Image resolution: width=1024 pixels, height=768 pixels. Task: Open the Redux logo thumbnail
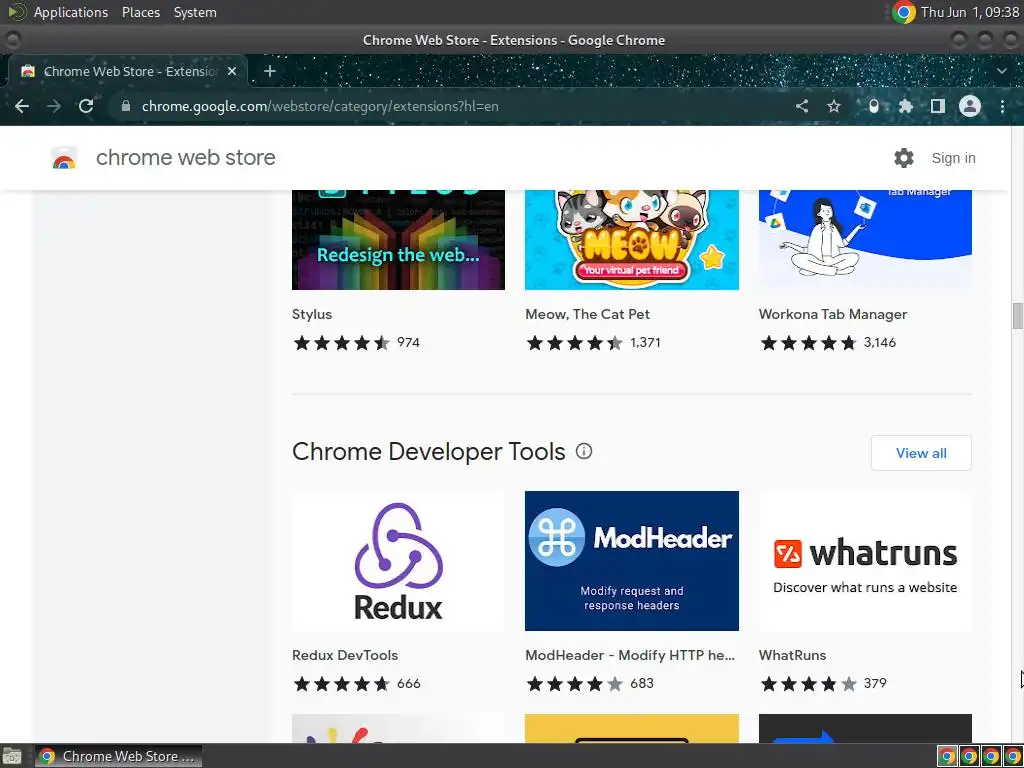(398, 561)
